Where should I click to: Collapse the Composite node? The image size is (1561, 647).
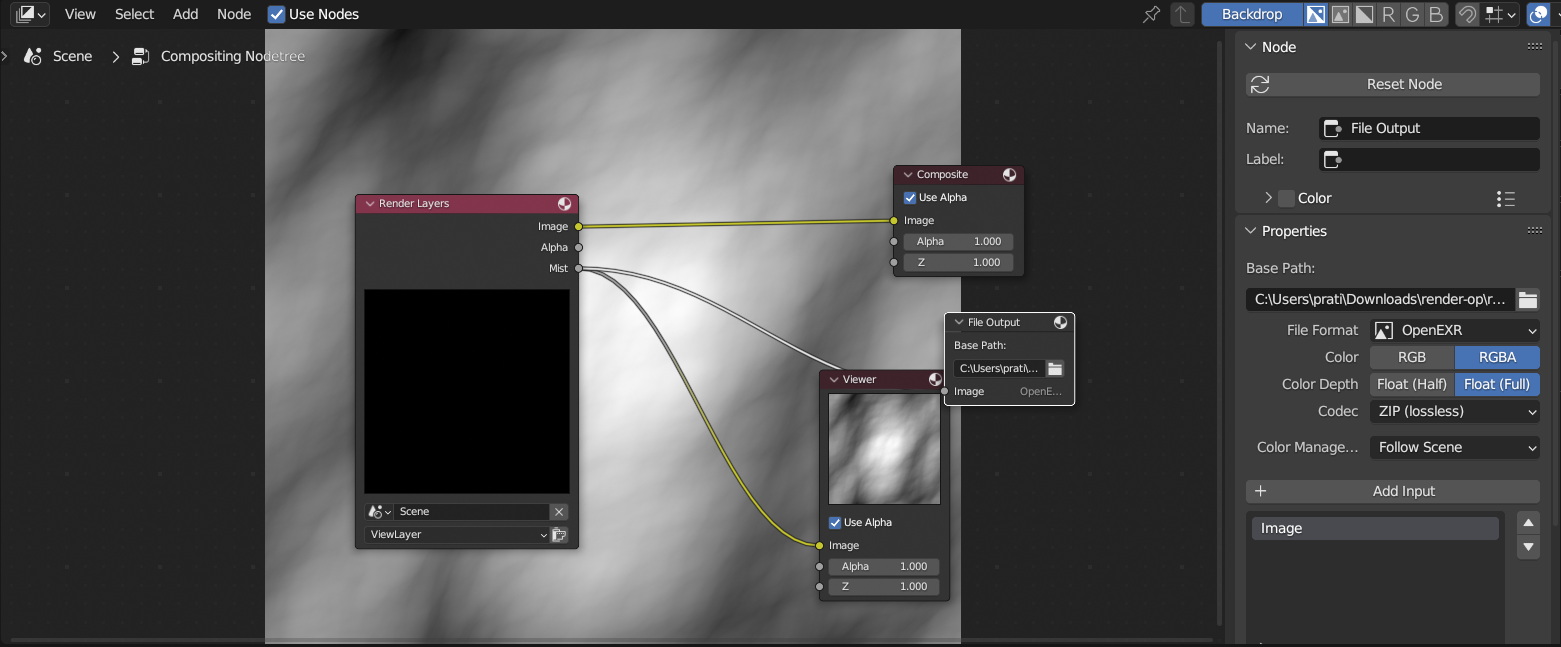(x=907, y=174)
